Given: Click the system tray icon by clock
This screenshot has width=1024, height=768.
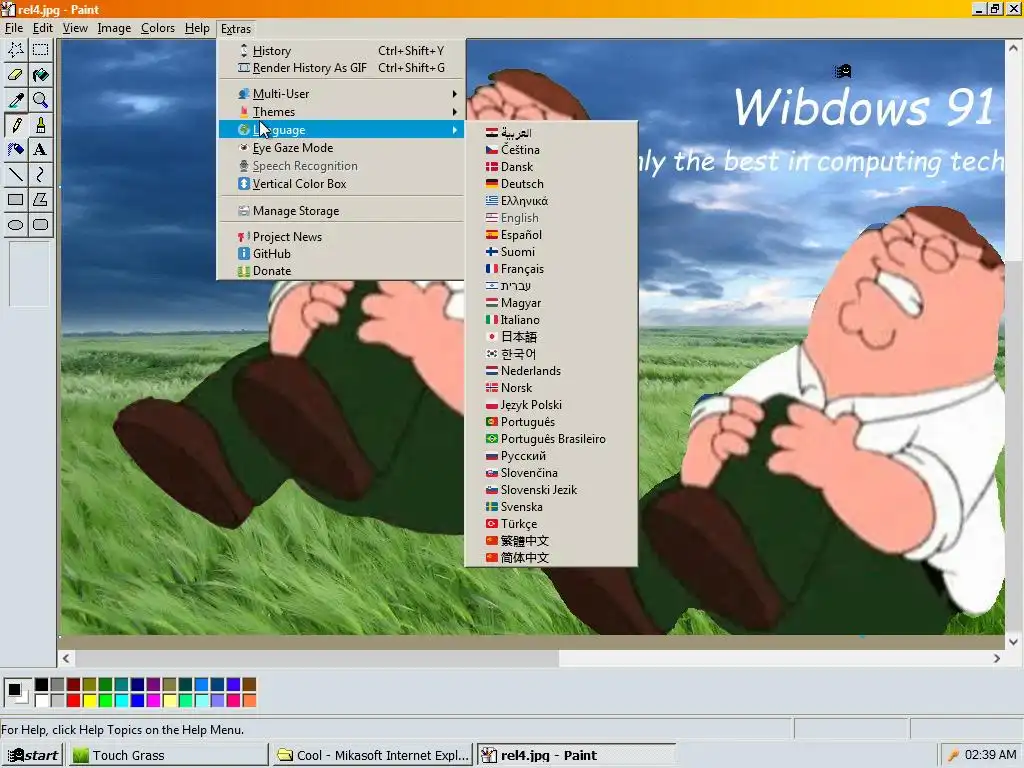Looking at the screenshot, I should (x=953, y=756).
